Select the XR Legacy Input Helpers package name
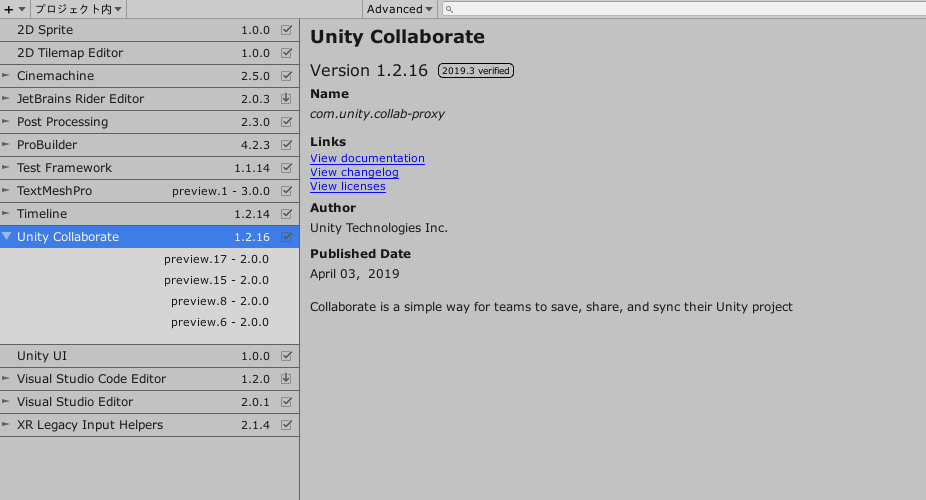 [90, 425]
